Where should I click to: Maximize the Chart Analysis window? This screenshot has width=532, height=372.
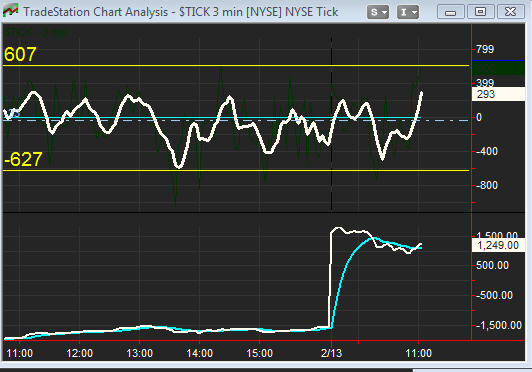[480, 12]
